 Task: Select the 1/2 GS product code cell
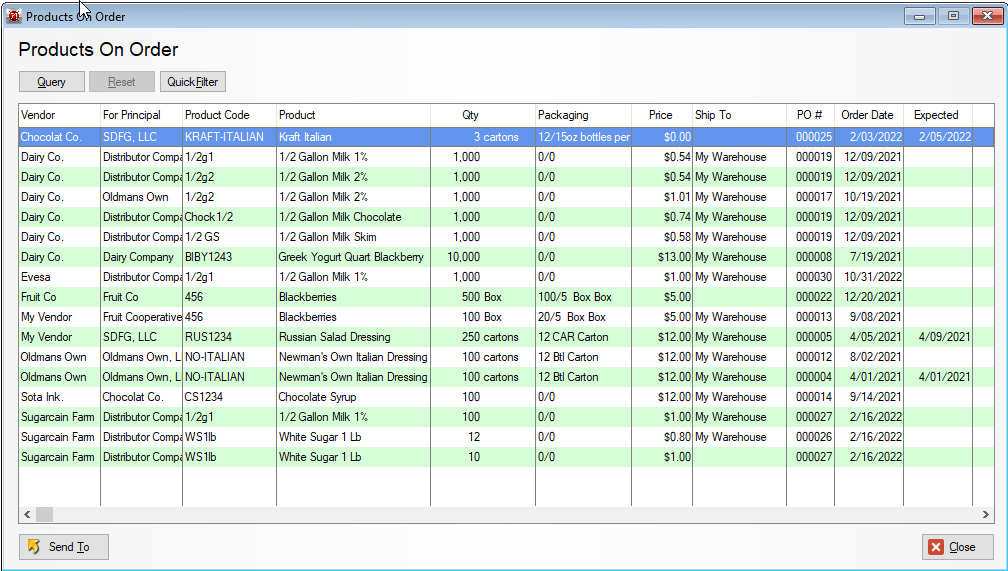tap(230, 237)
